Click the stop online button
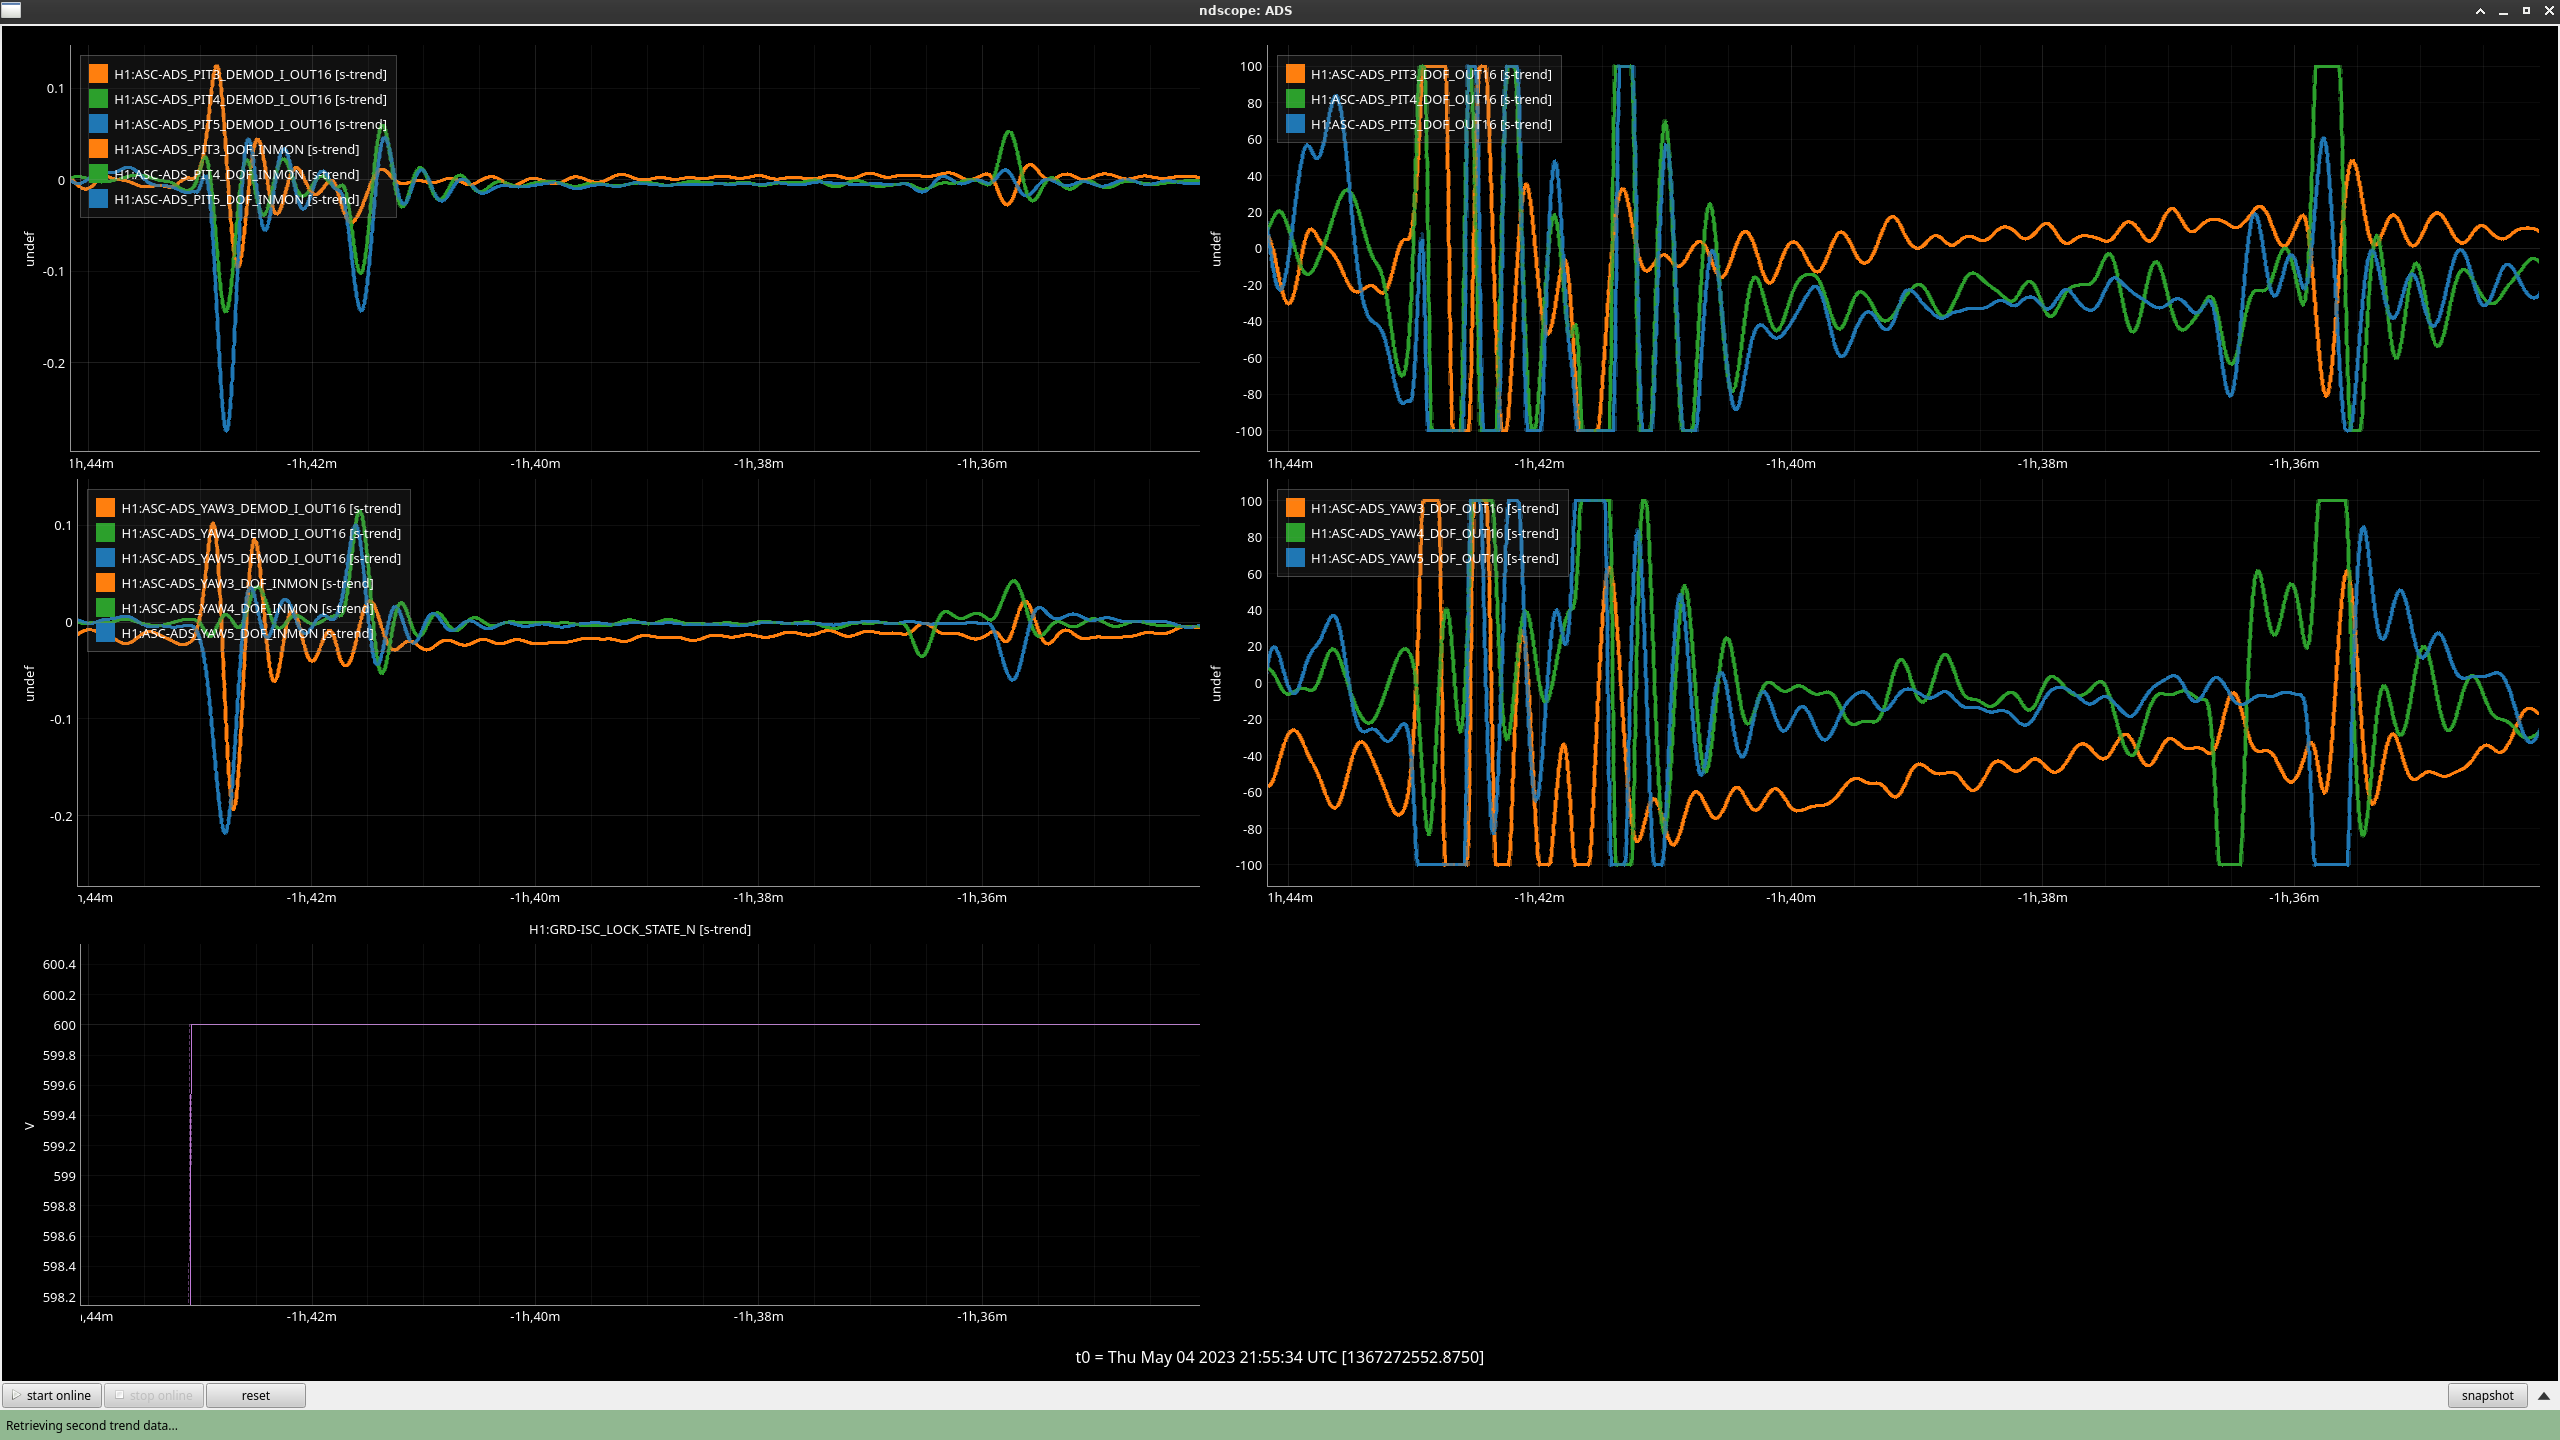This screenshot has height=1440, width=2560. coord(154,1395)
